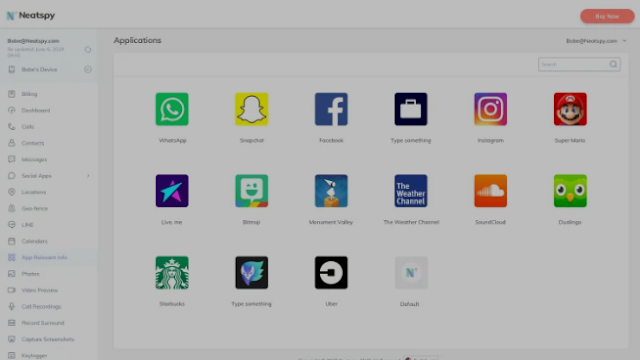
Task: Click the pin icon for Locations
Action: pos(11,192)
